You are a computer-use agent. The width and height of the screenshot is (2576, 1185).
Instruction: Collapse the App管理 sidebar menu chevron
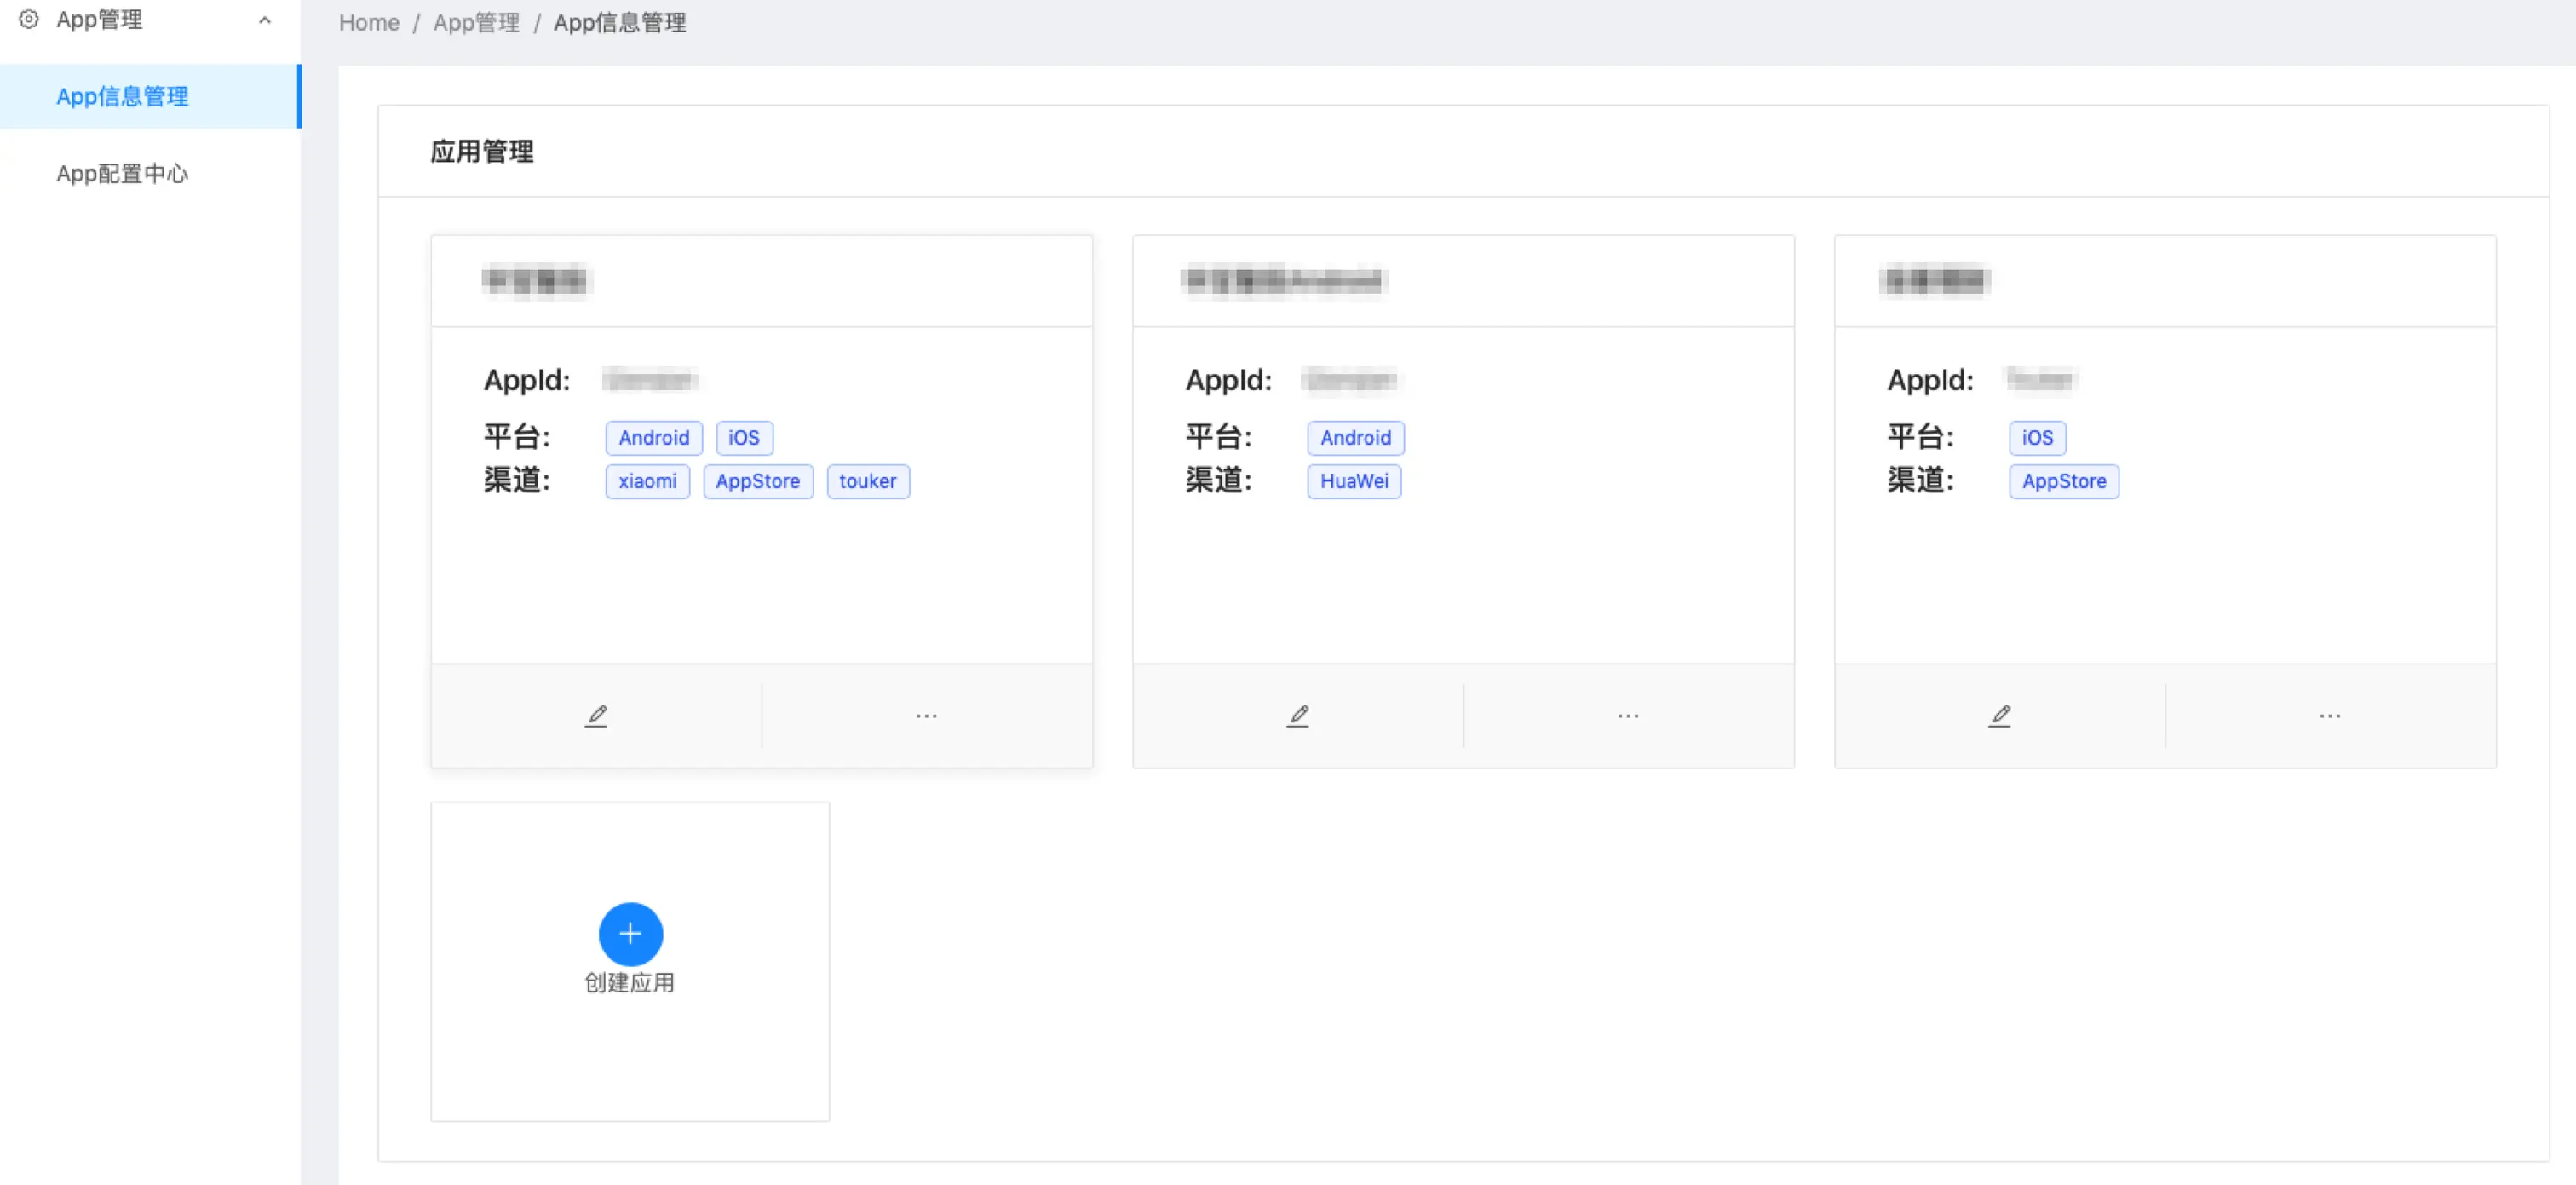click(x=265, y=20)
